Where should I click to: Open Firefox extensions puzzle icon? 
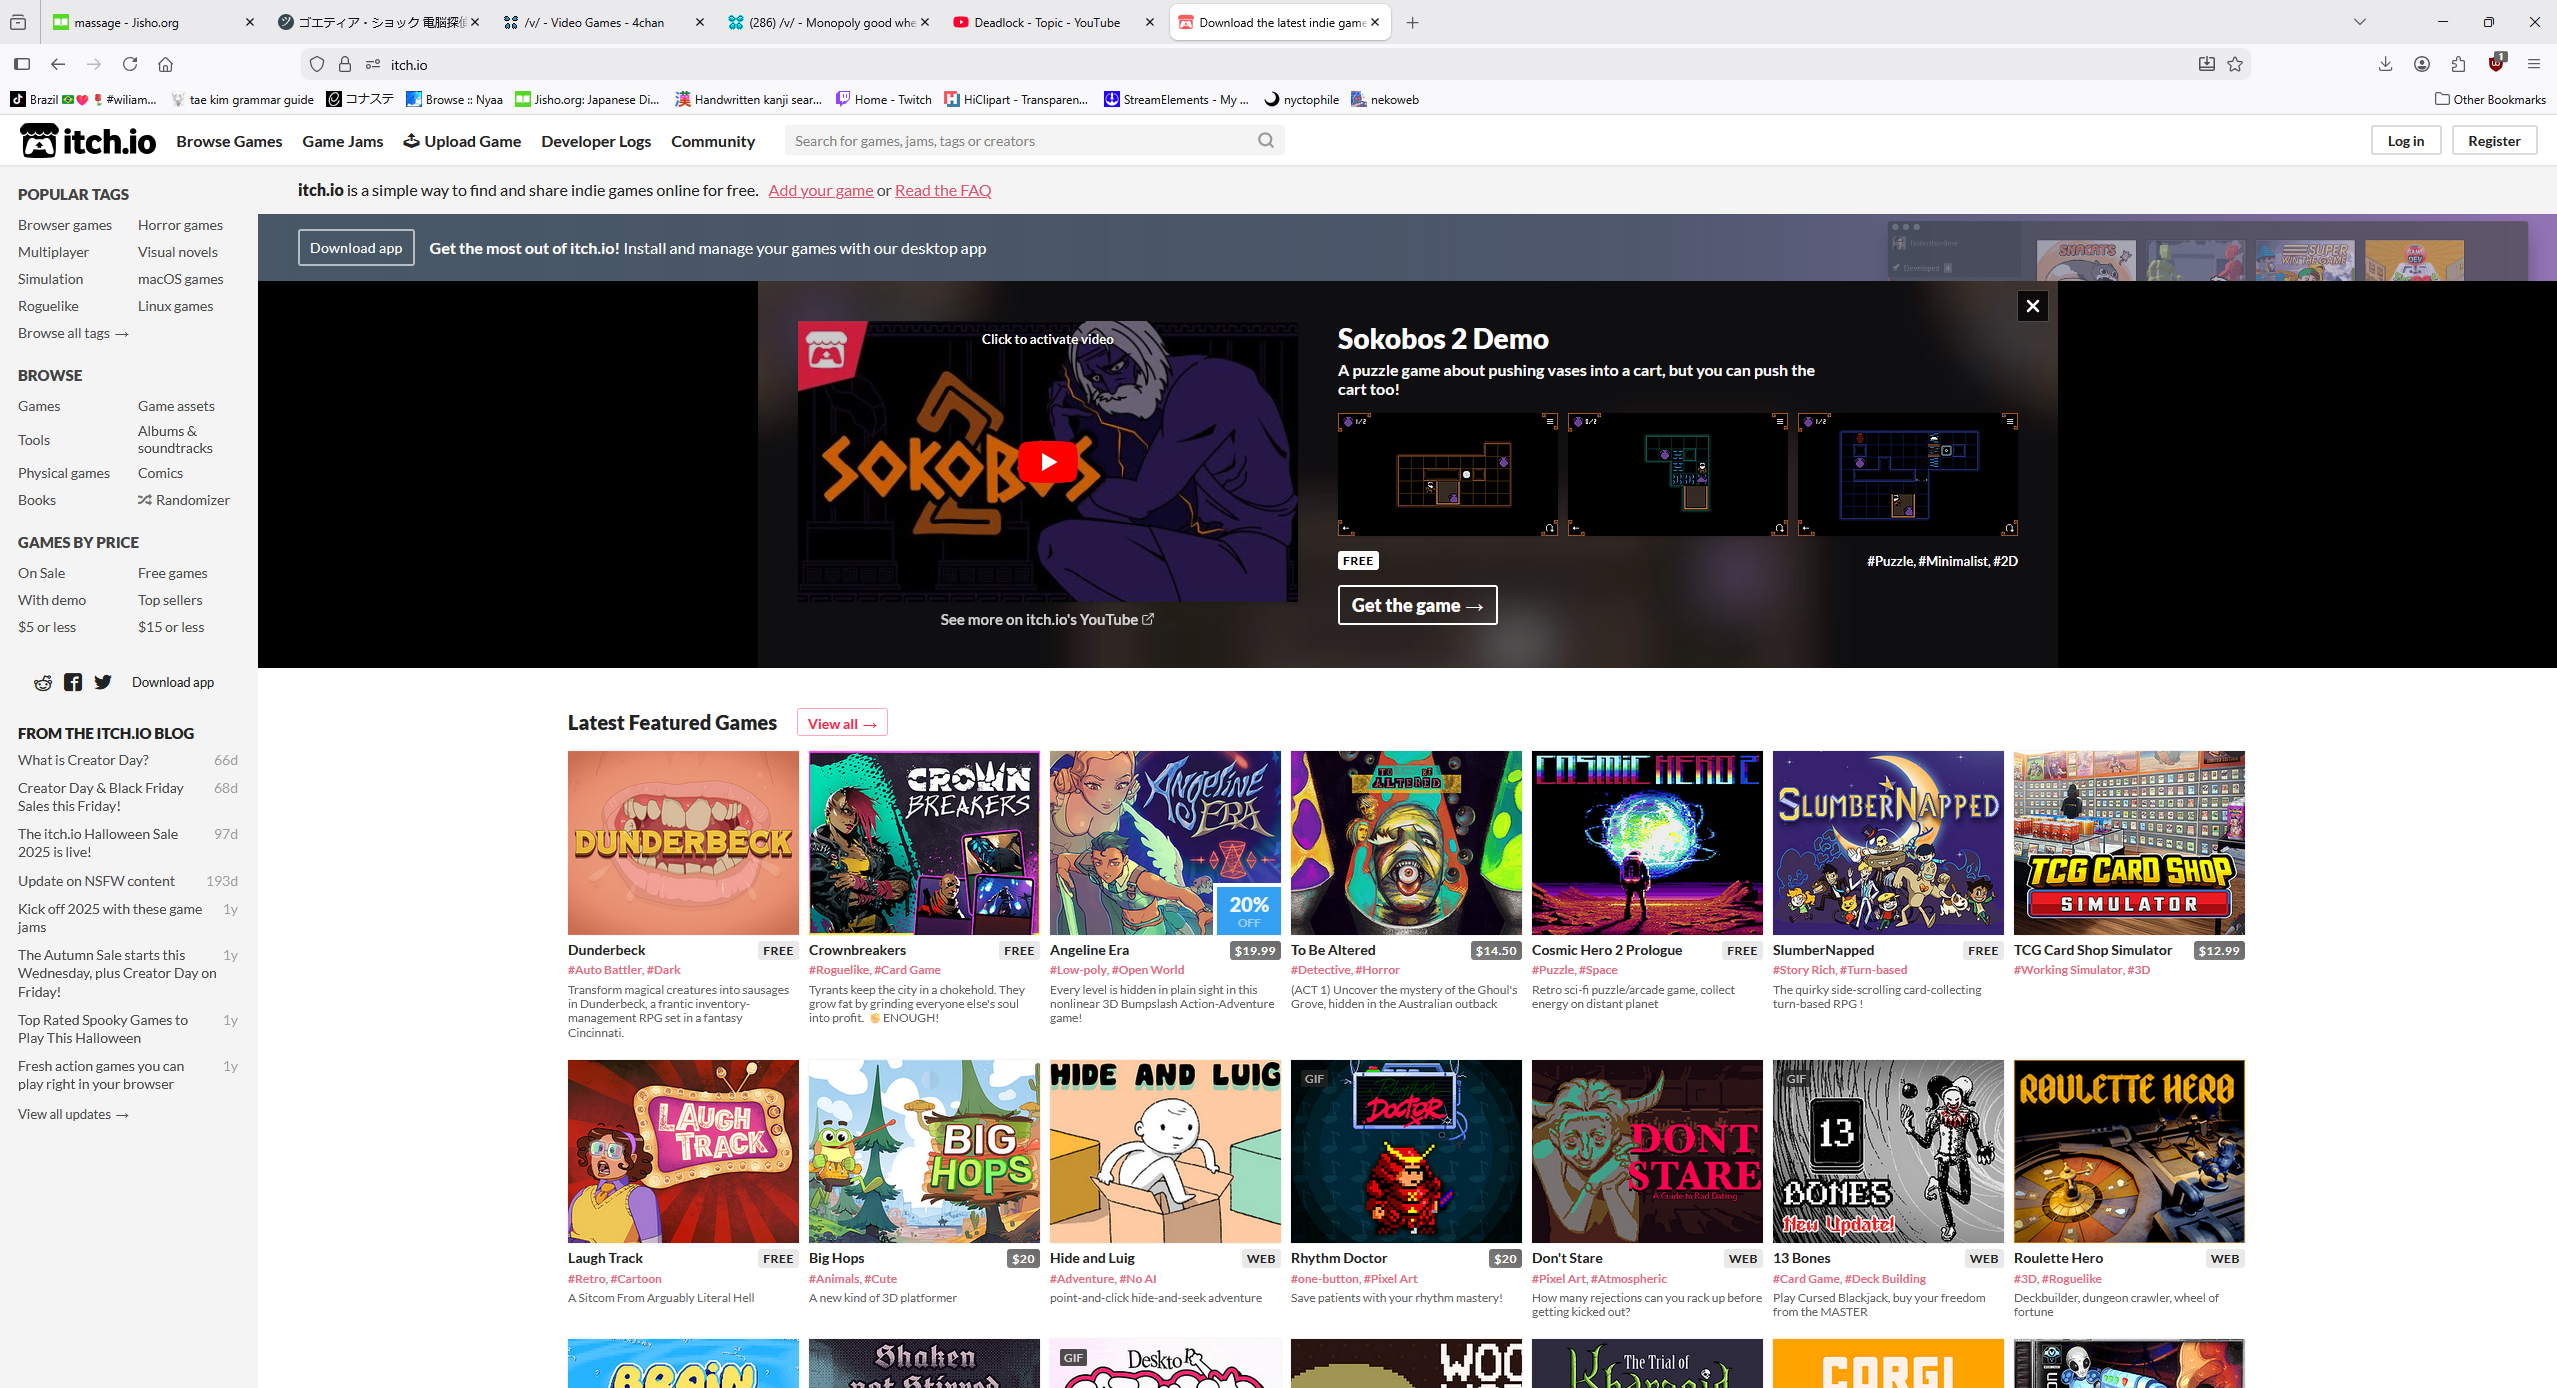coord(2459,64)
